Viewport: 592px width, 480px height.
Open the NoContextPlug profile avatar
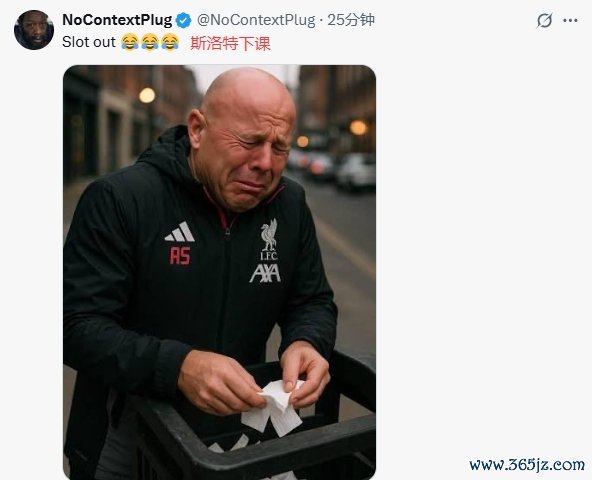point(34,30)
